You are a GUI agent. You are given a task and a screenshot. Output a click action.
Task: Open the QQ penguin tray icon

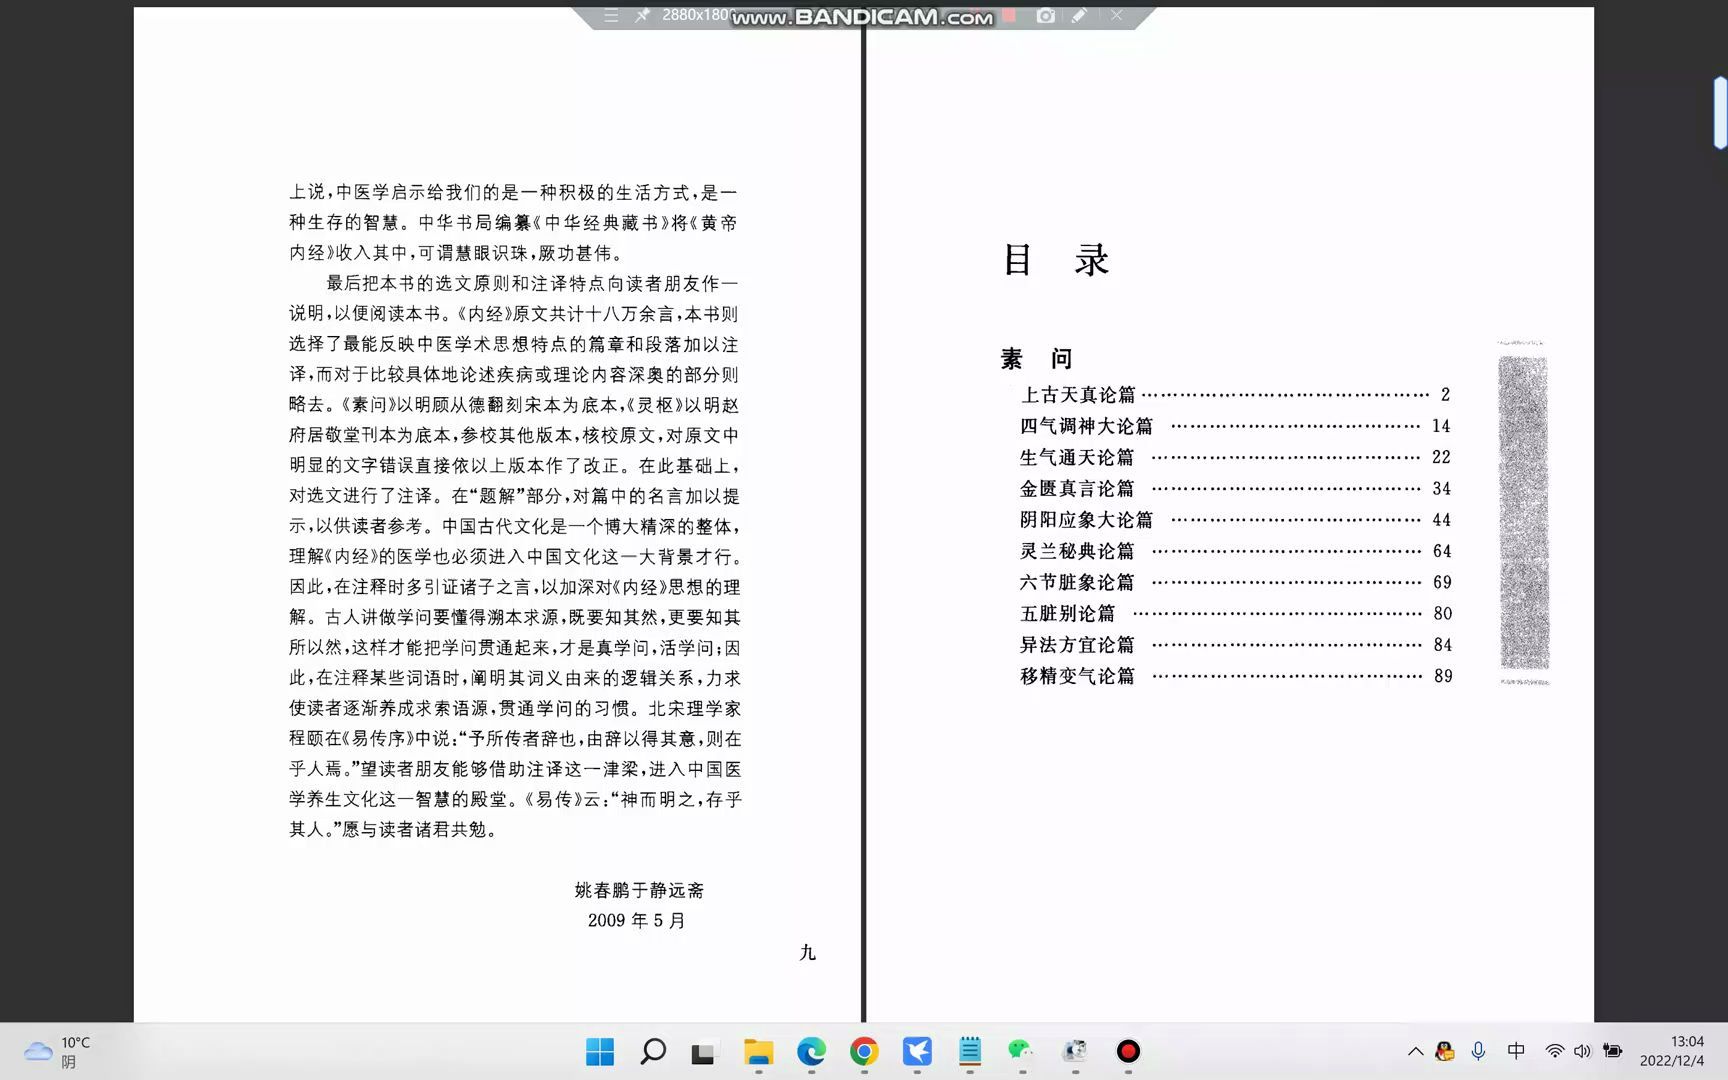click(1445, 1051)
